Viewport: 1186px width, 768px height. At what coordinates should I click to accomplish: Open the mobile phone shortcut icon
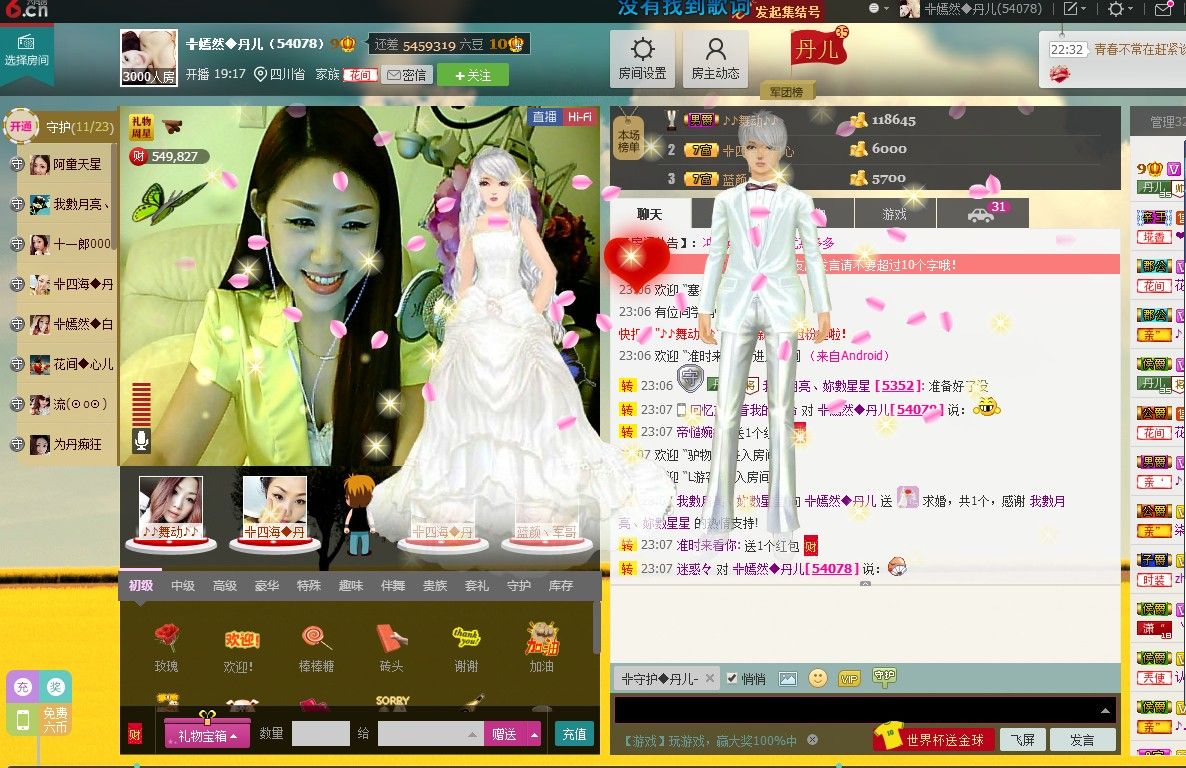(x=23, y=720)
